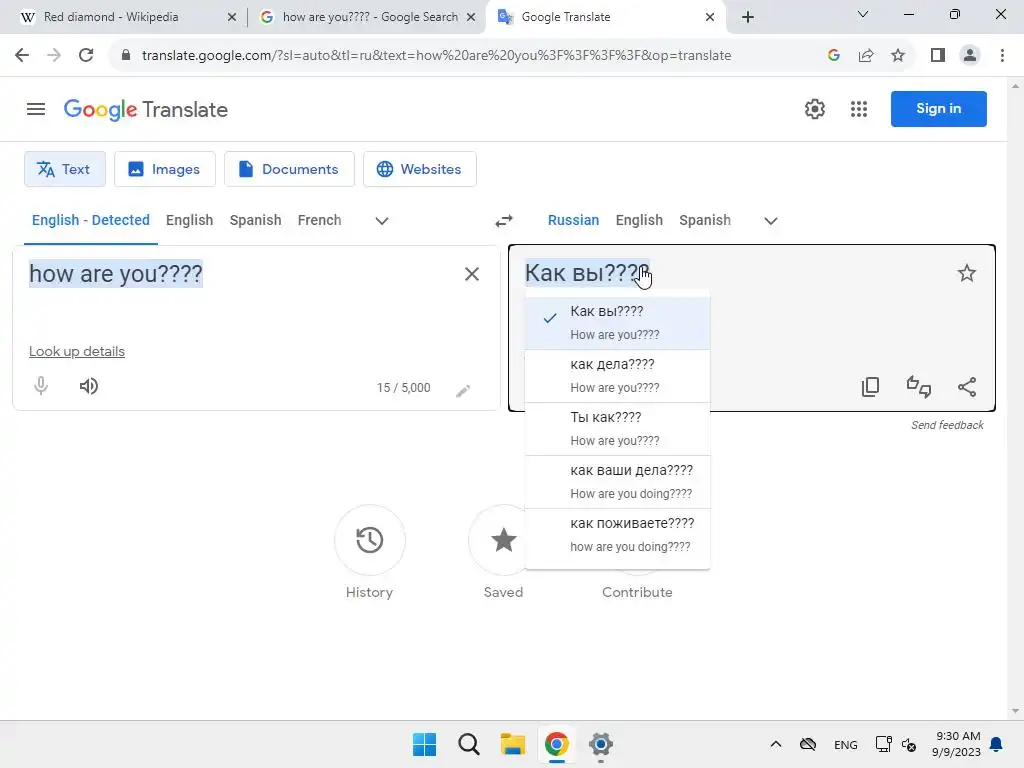Pick alternative 'как ваши дела????'
Screen dimensions: 1024x768
click(617, 481)
